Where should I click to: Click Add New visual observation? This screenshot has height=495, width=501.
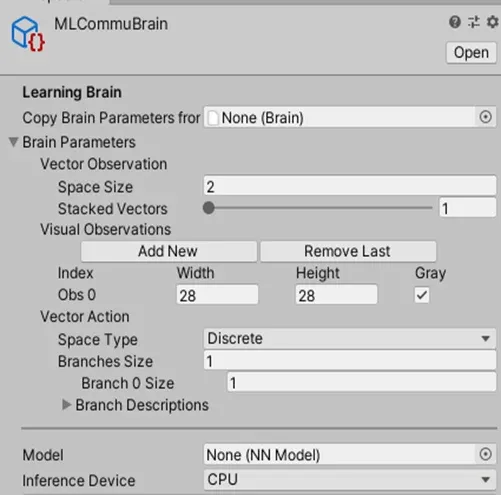pyautogui.click(x=169, y=251)
